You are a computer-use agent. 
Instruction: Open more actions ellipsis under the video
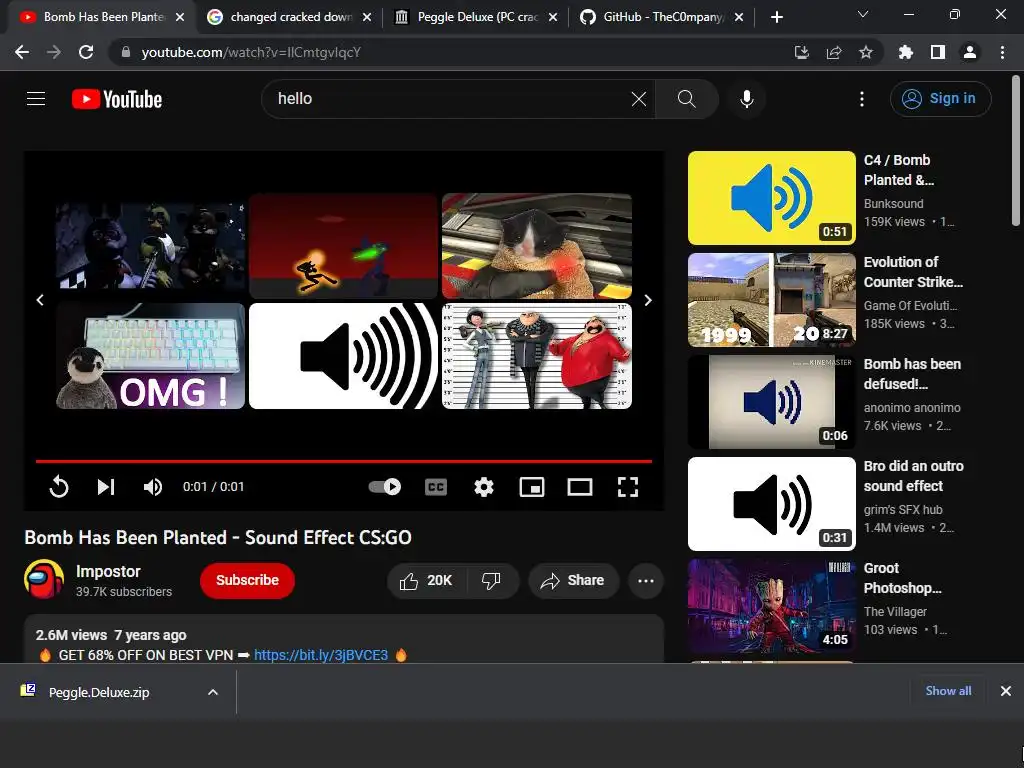(646, 581)
